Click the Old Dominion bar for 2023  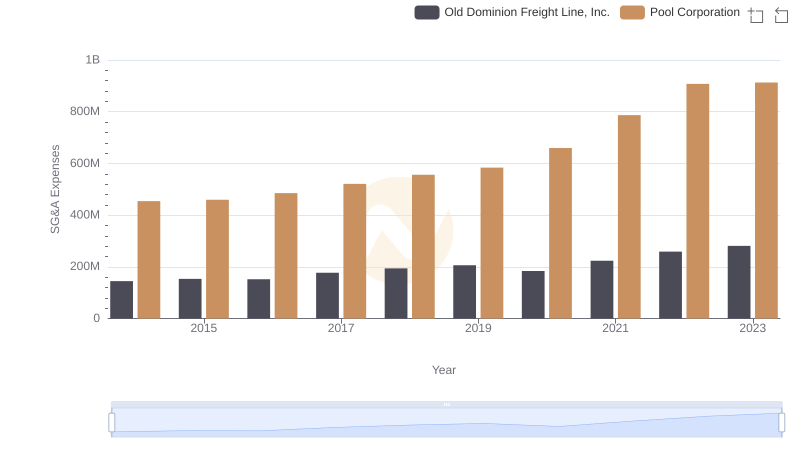739,282
